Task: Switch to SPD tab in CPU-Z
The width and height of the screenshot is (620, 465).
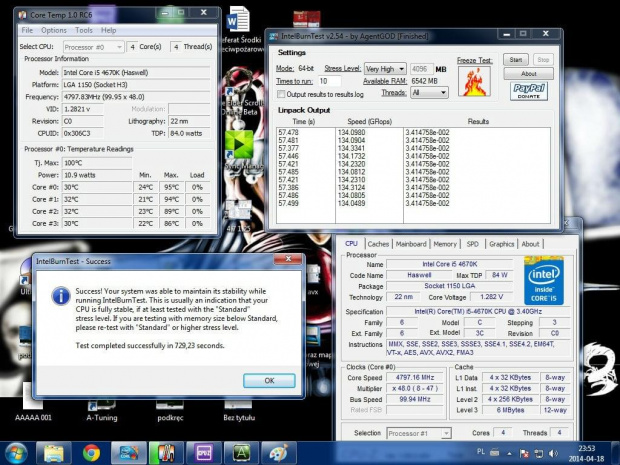Action: click(473, 244)
